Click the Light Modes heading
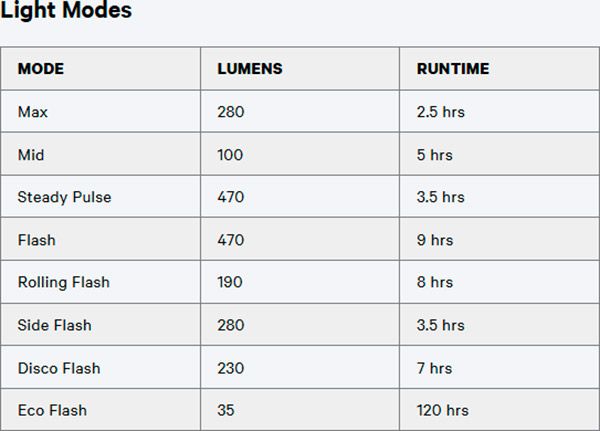Image resolution: width=600 pixels, height=431 pixels. coord(66,9)
